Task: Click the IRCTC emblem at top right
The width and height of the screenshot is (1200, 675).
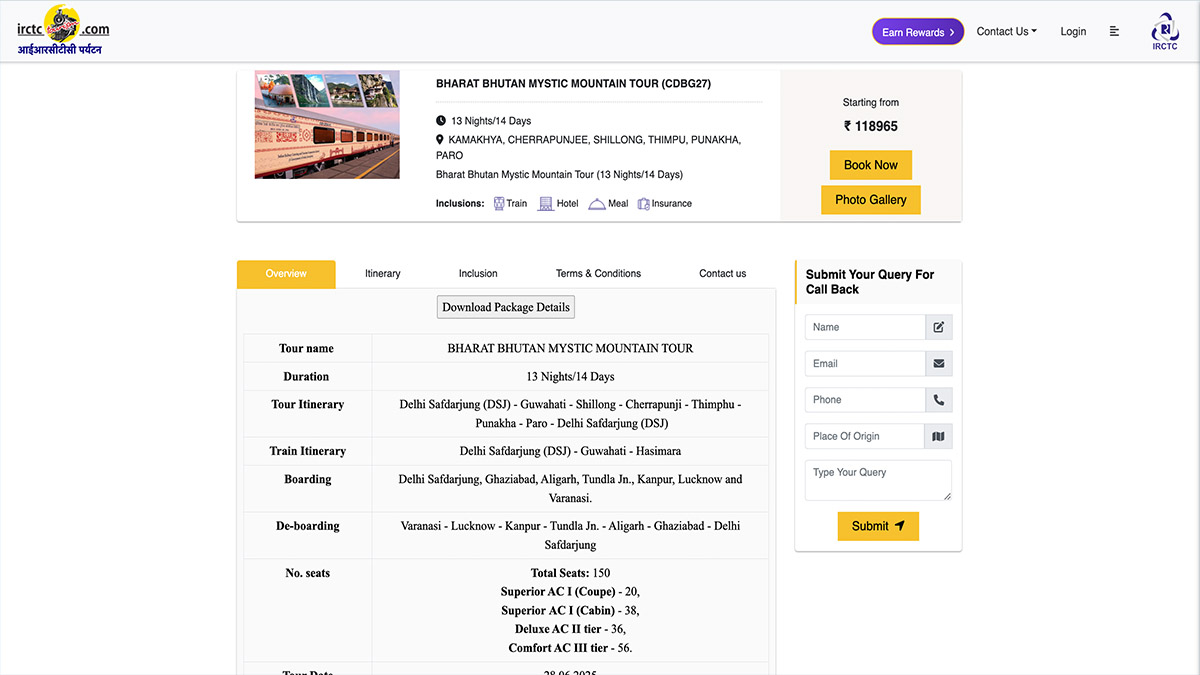Action: click(x=1164, y=31)
